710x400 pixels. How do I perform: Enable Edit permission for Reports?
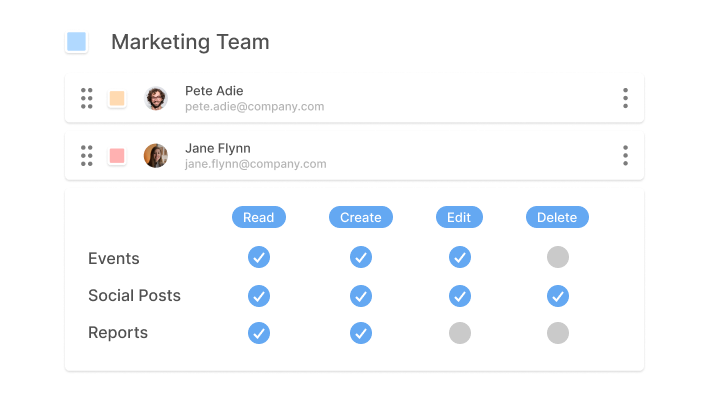point(460,333)
